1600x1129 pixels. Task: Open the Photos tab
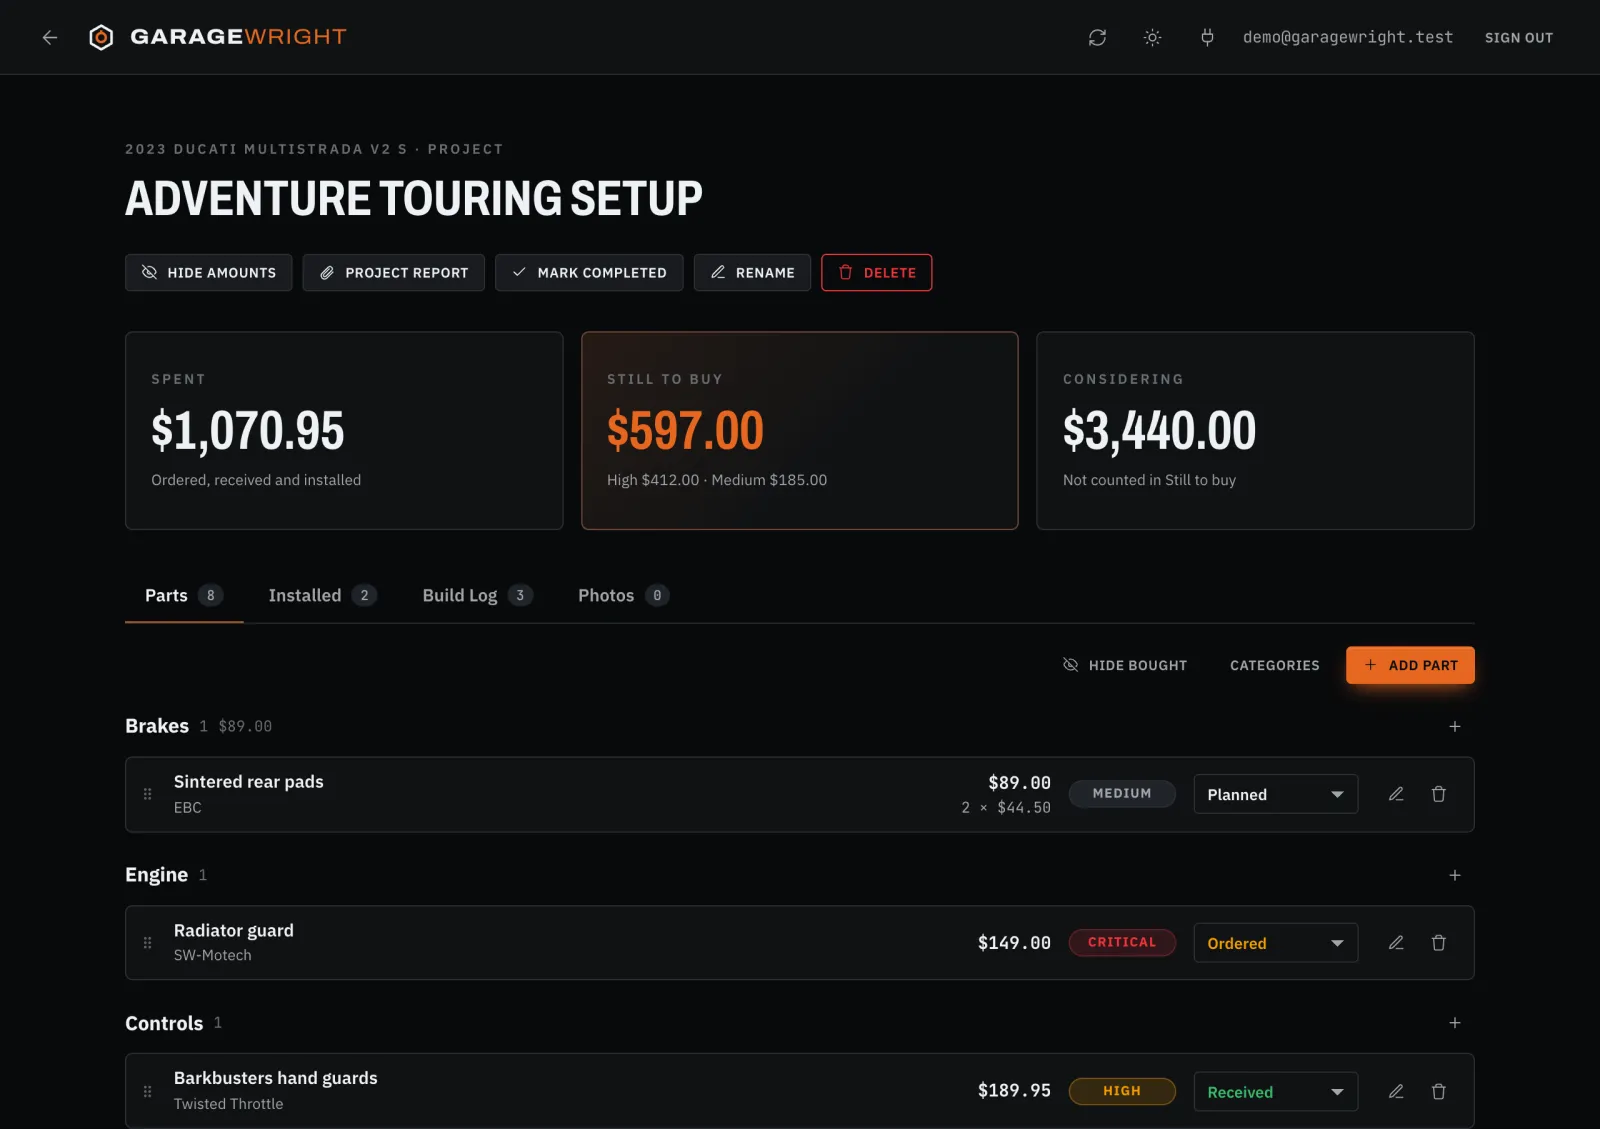pyautogui.click(x=623, y=595)
